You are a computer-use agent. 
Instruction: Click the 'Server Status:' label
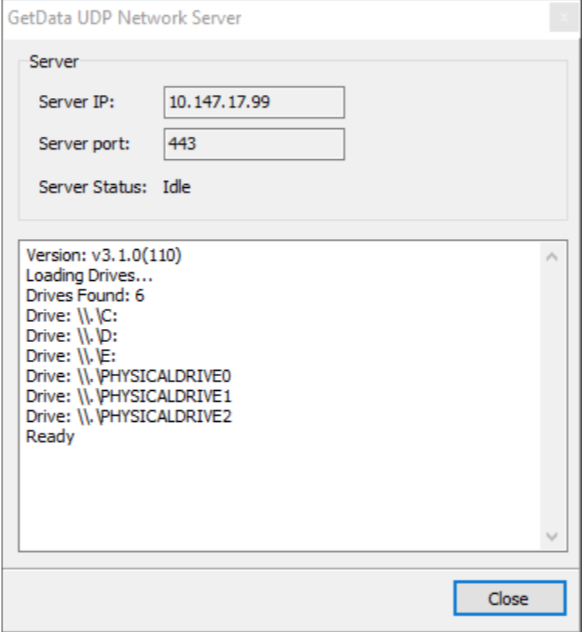click(x=93, y=187)
